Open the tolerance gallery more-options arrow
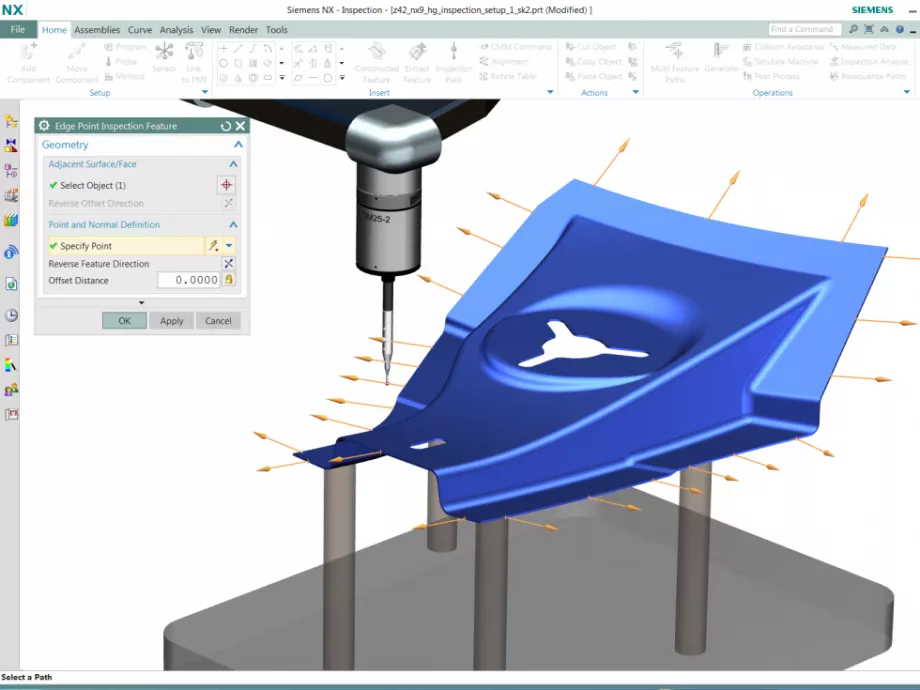The height and width of the screenshot is (690, 920). point(342,77)
